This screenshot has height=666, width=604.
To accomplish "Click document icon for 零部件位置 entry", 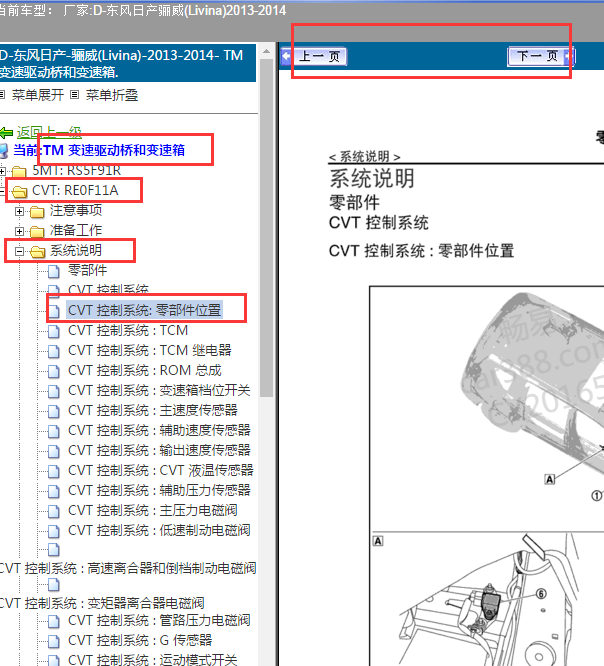I will click(54, 311).
